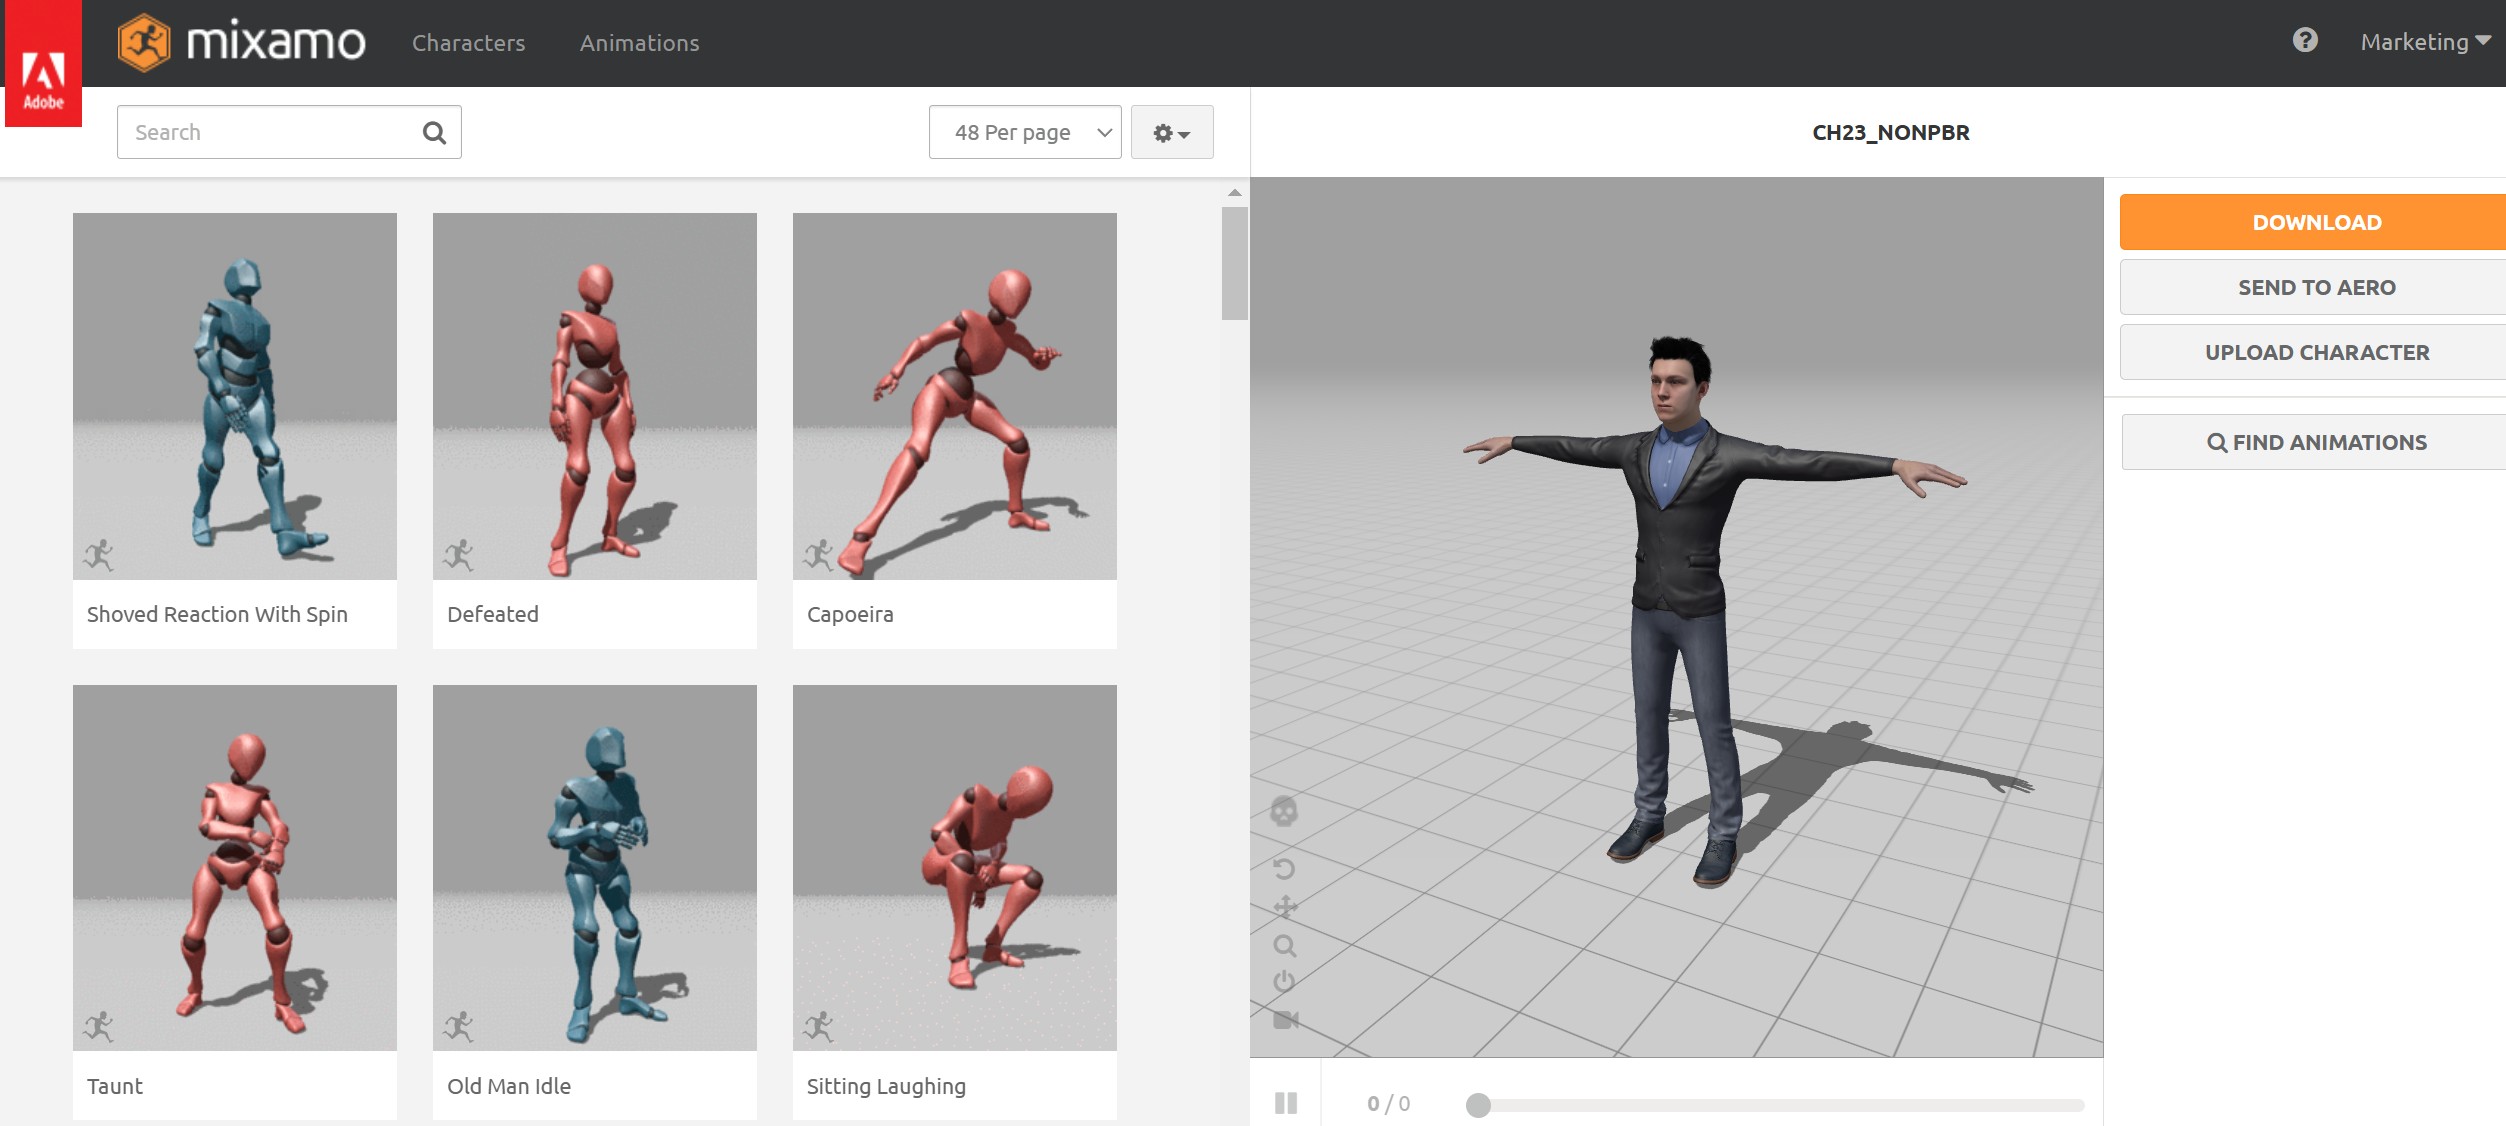Go to the Characters tab
2506x1126 pixels.
[468, 43]
